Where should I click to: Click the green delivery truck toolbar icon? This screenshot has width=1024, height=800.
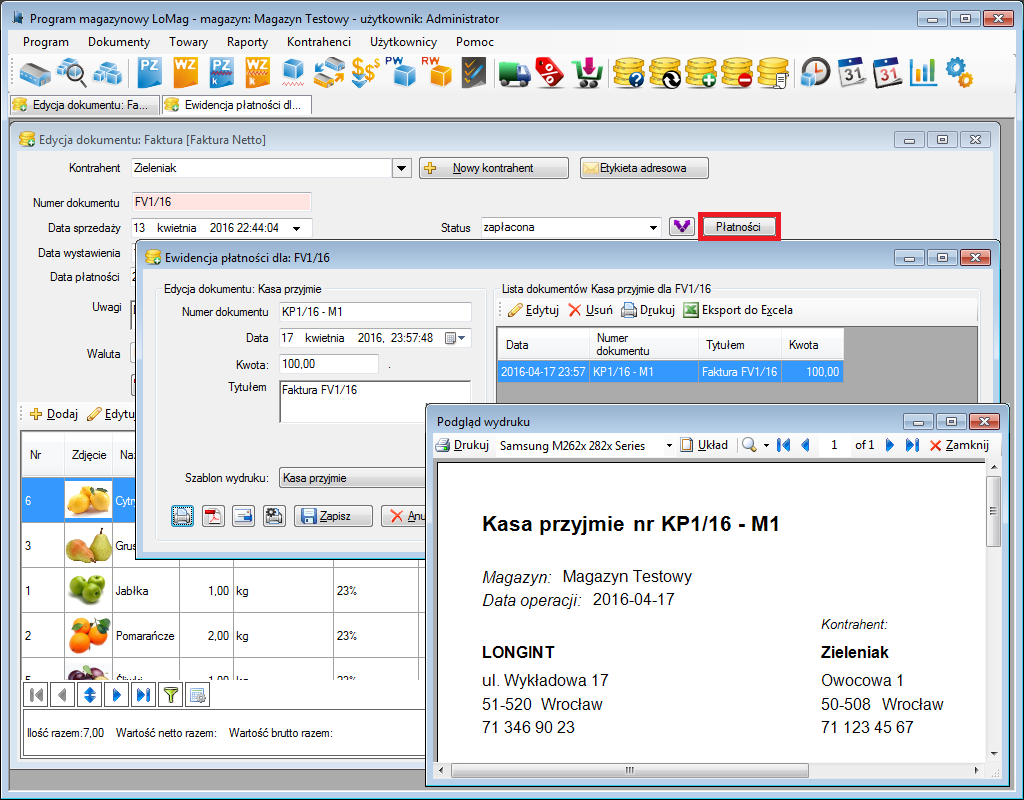click(514, 73)
